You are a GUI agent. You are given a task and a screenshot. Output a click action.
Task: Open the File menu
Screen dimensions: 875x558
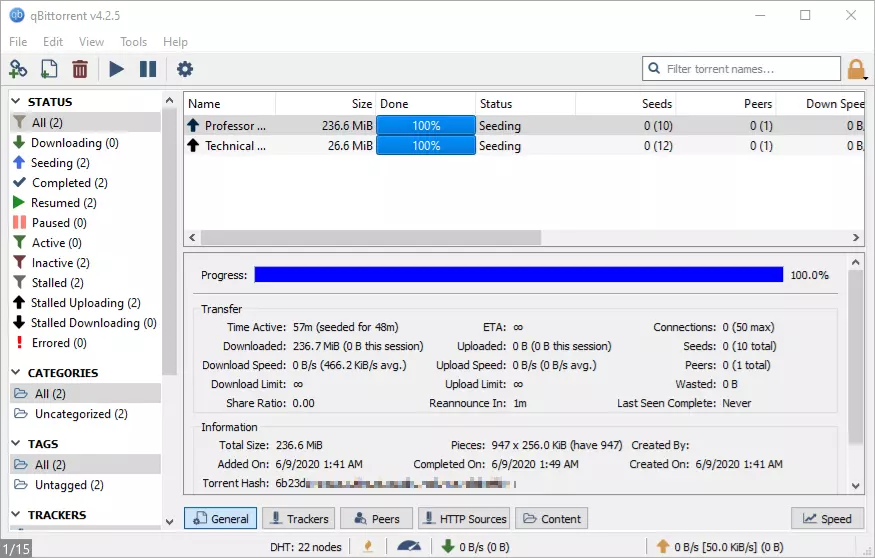[x=18, y=42]
